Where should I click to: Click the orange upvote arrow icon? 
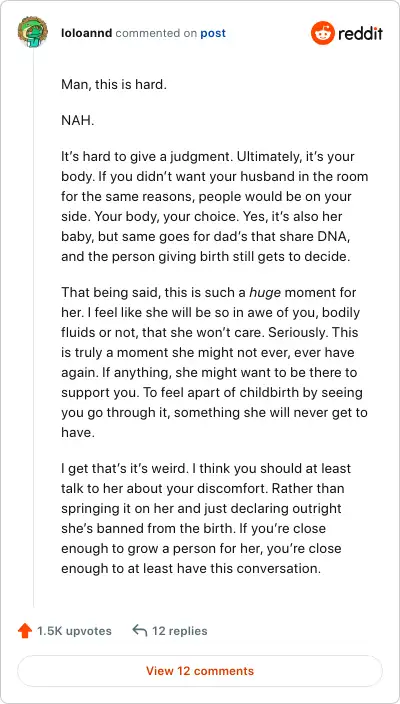coord(25,631)
